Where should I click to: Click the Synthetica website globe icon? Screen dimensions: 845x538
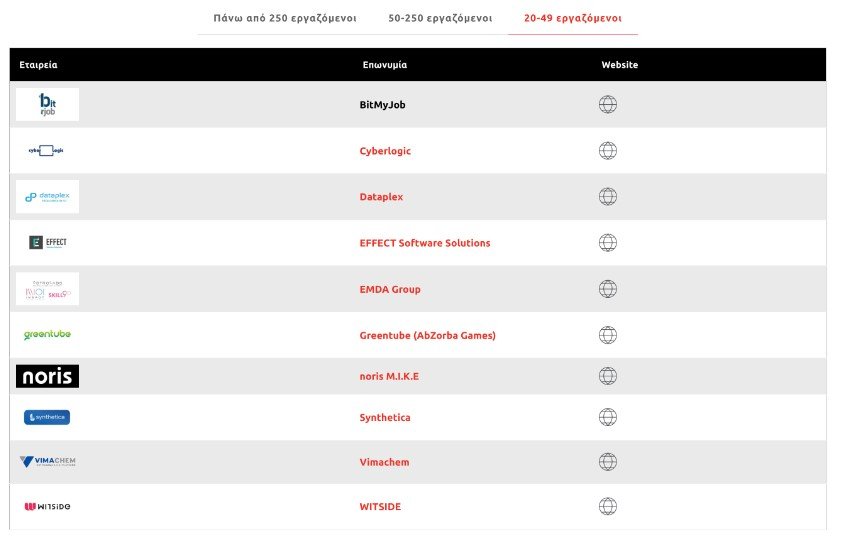[x=607, y=417]
